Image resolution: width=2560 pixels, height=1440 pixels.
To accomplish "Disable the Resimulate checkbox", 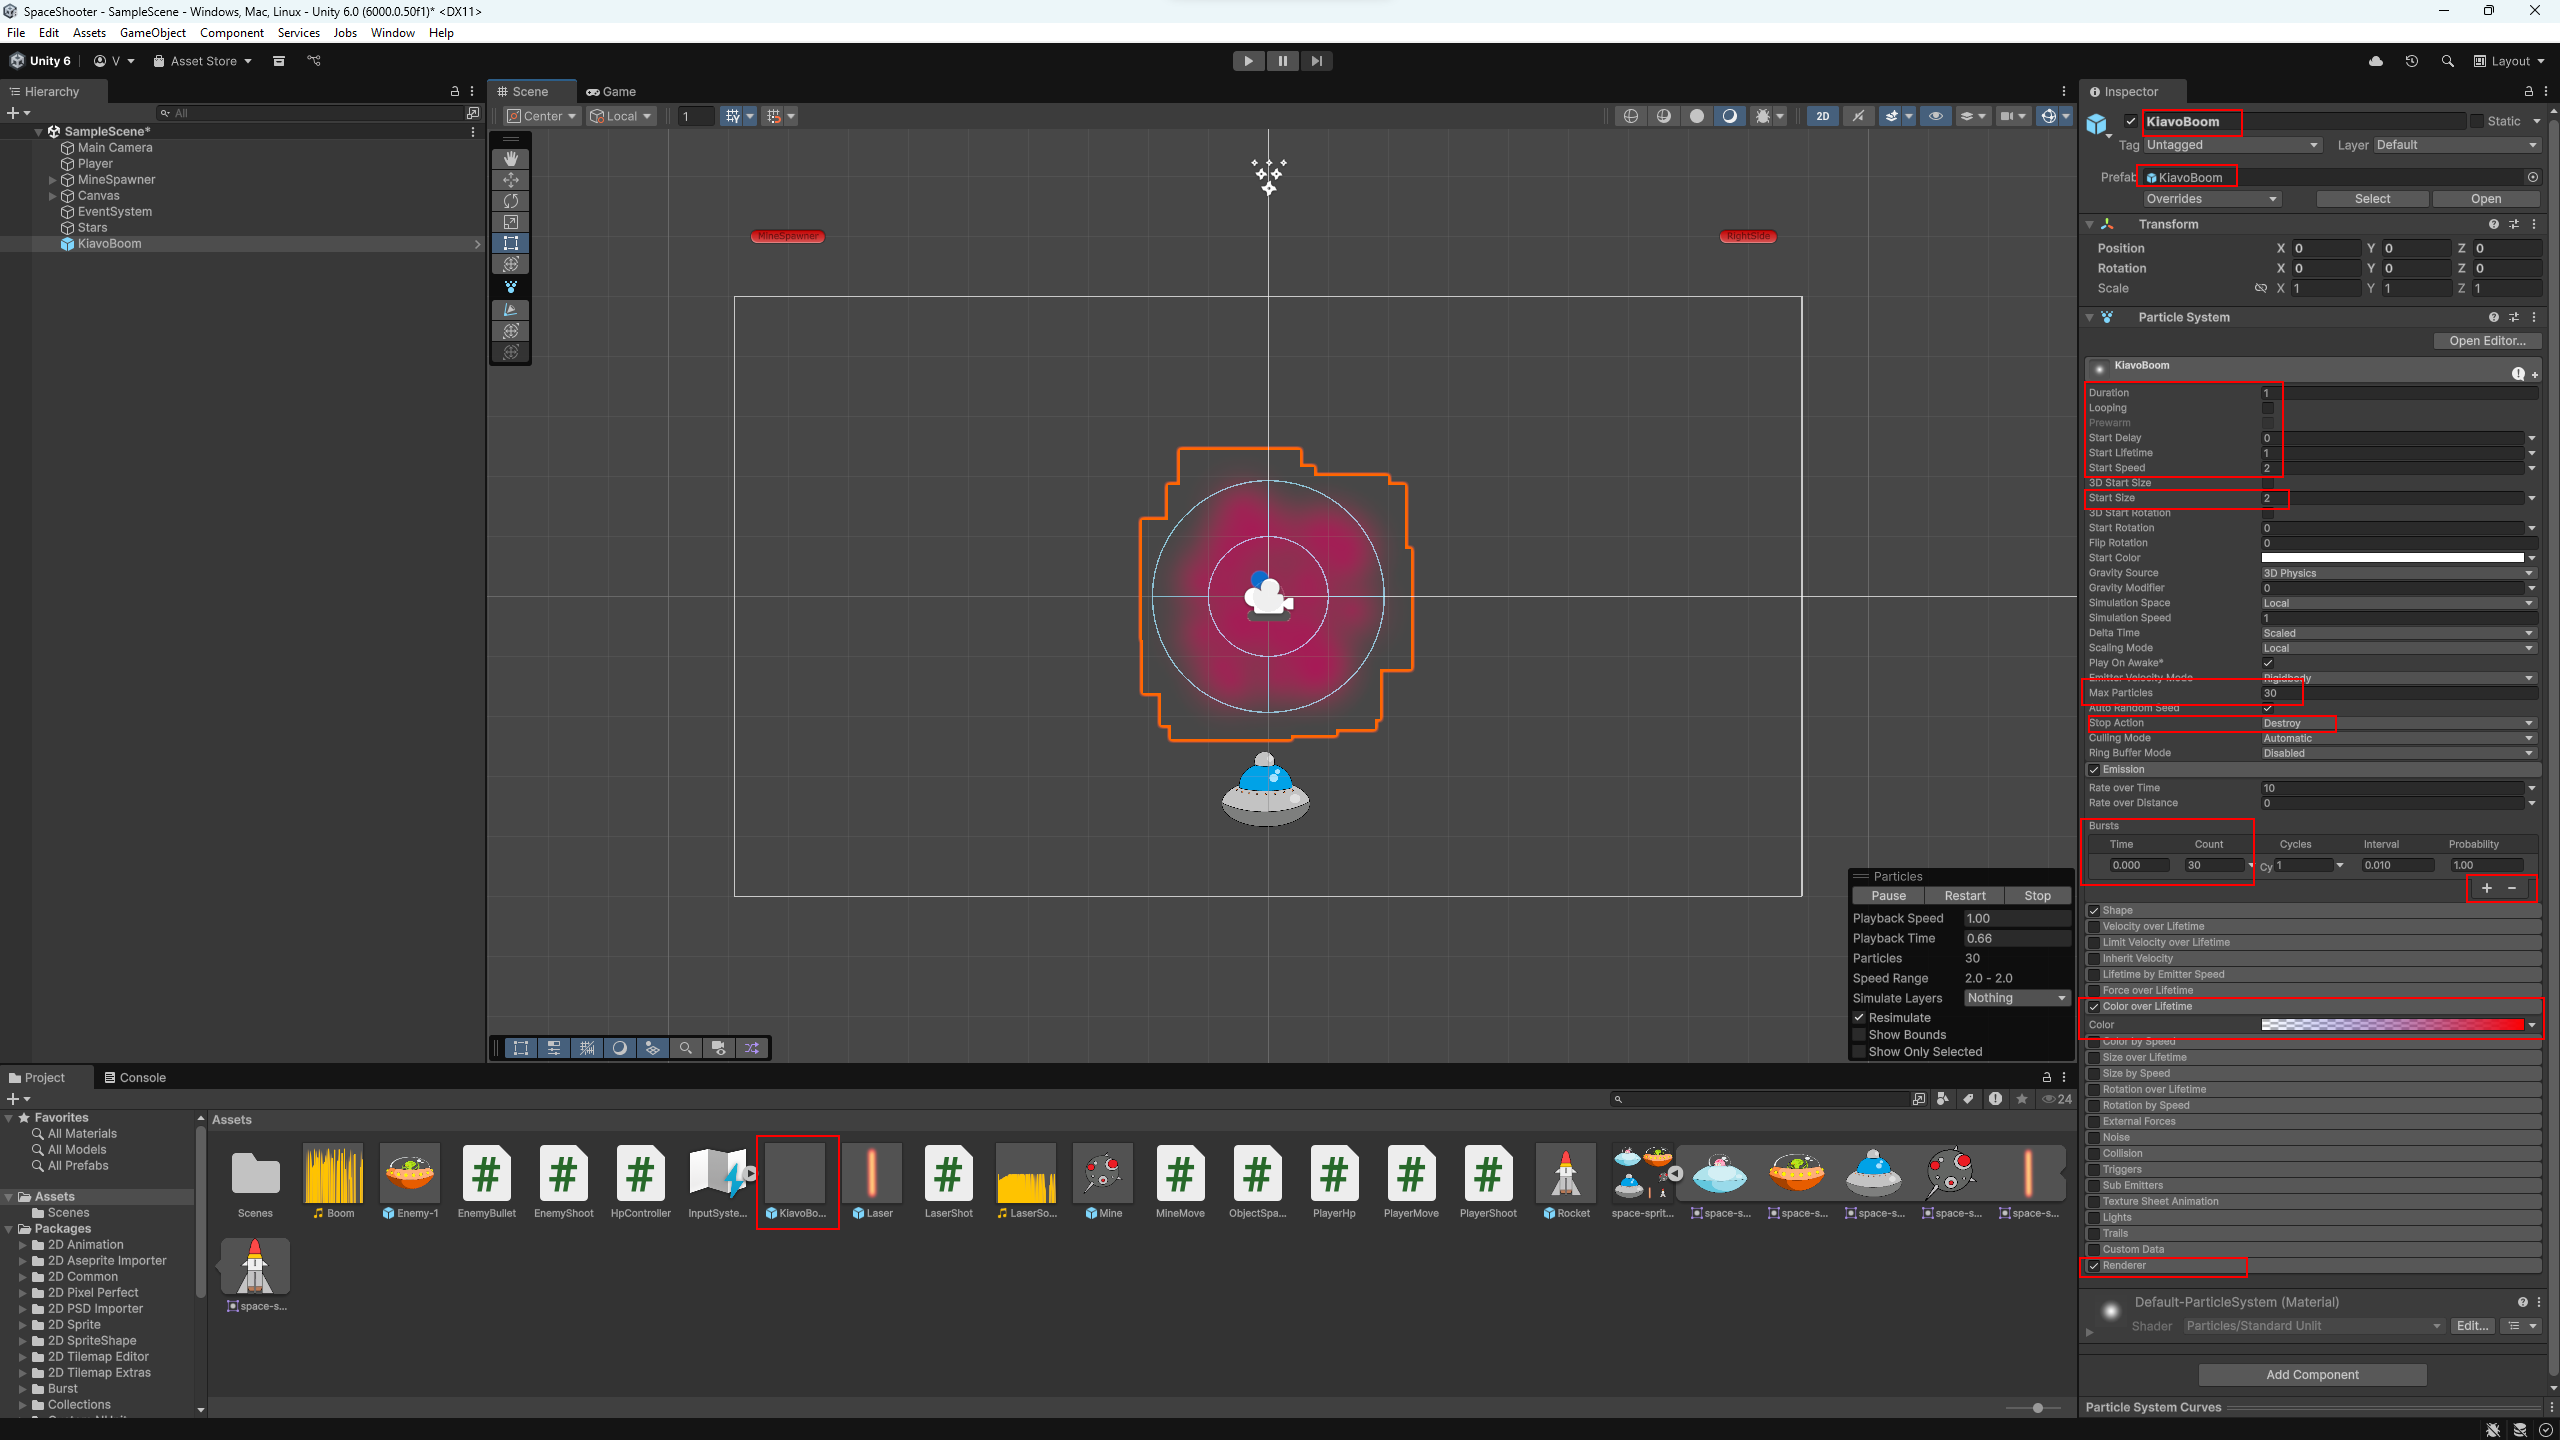I will click(x=1860, y=1018).
